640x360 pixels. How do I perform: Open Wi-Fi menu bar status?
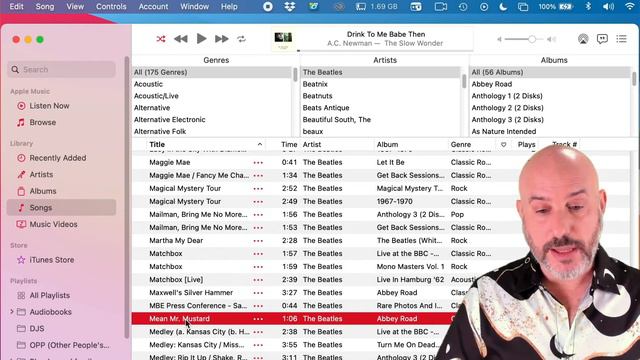630,7
